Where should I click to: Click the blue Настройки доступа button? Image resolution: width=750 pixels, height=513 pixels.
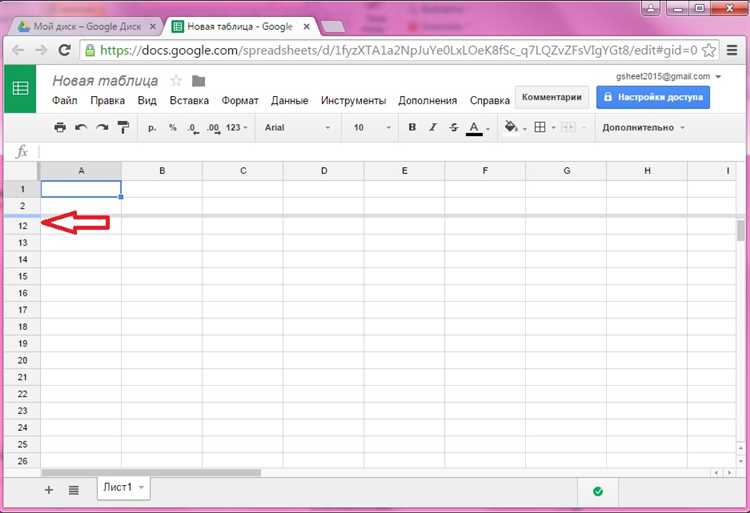653,97
